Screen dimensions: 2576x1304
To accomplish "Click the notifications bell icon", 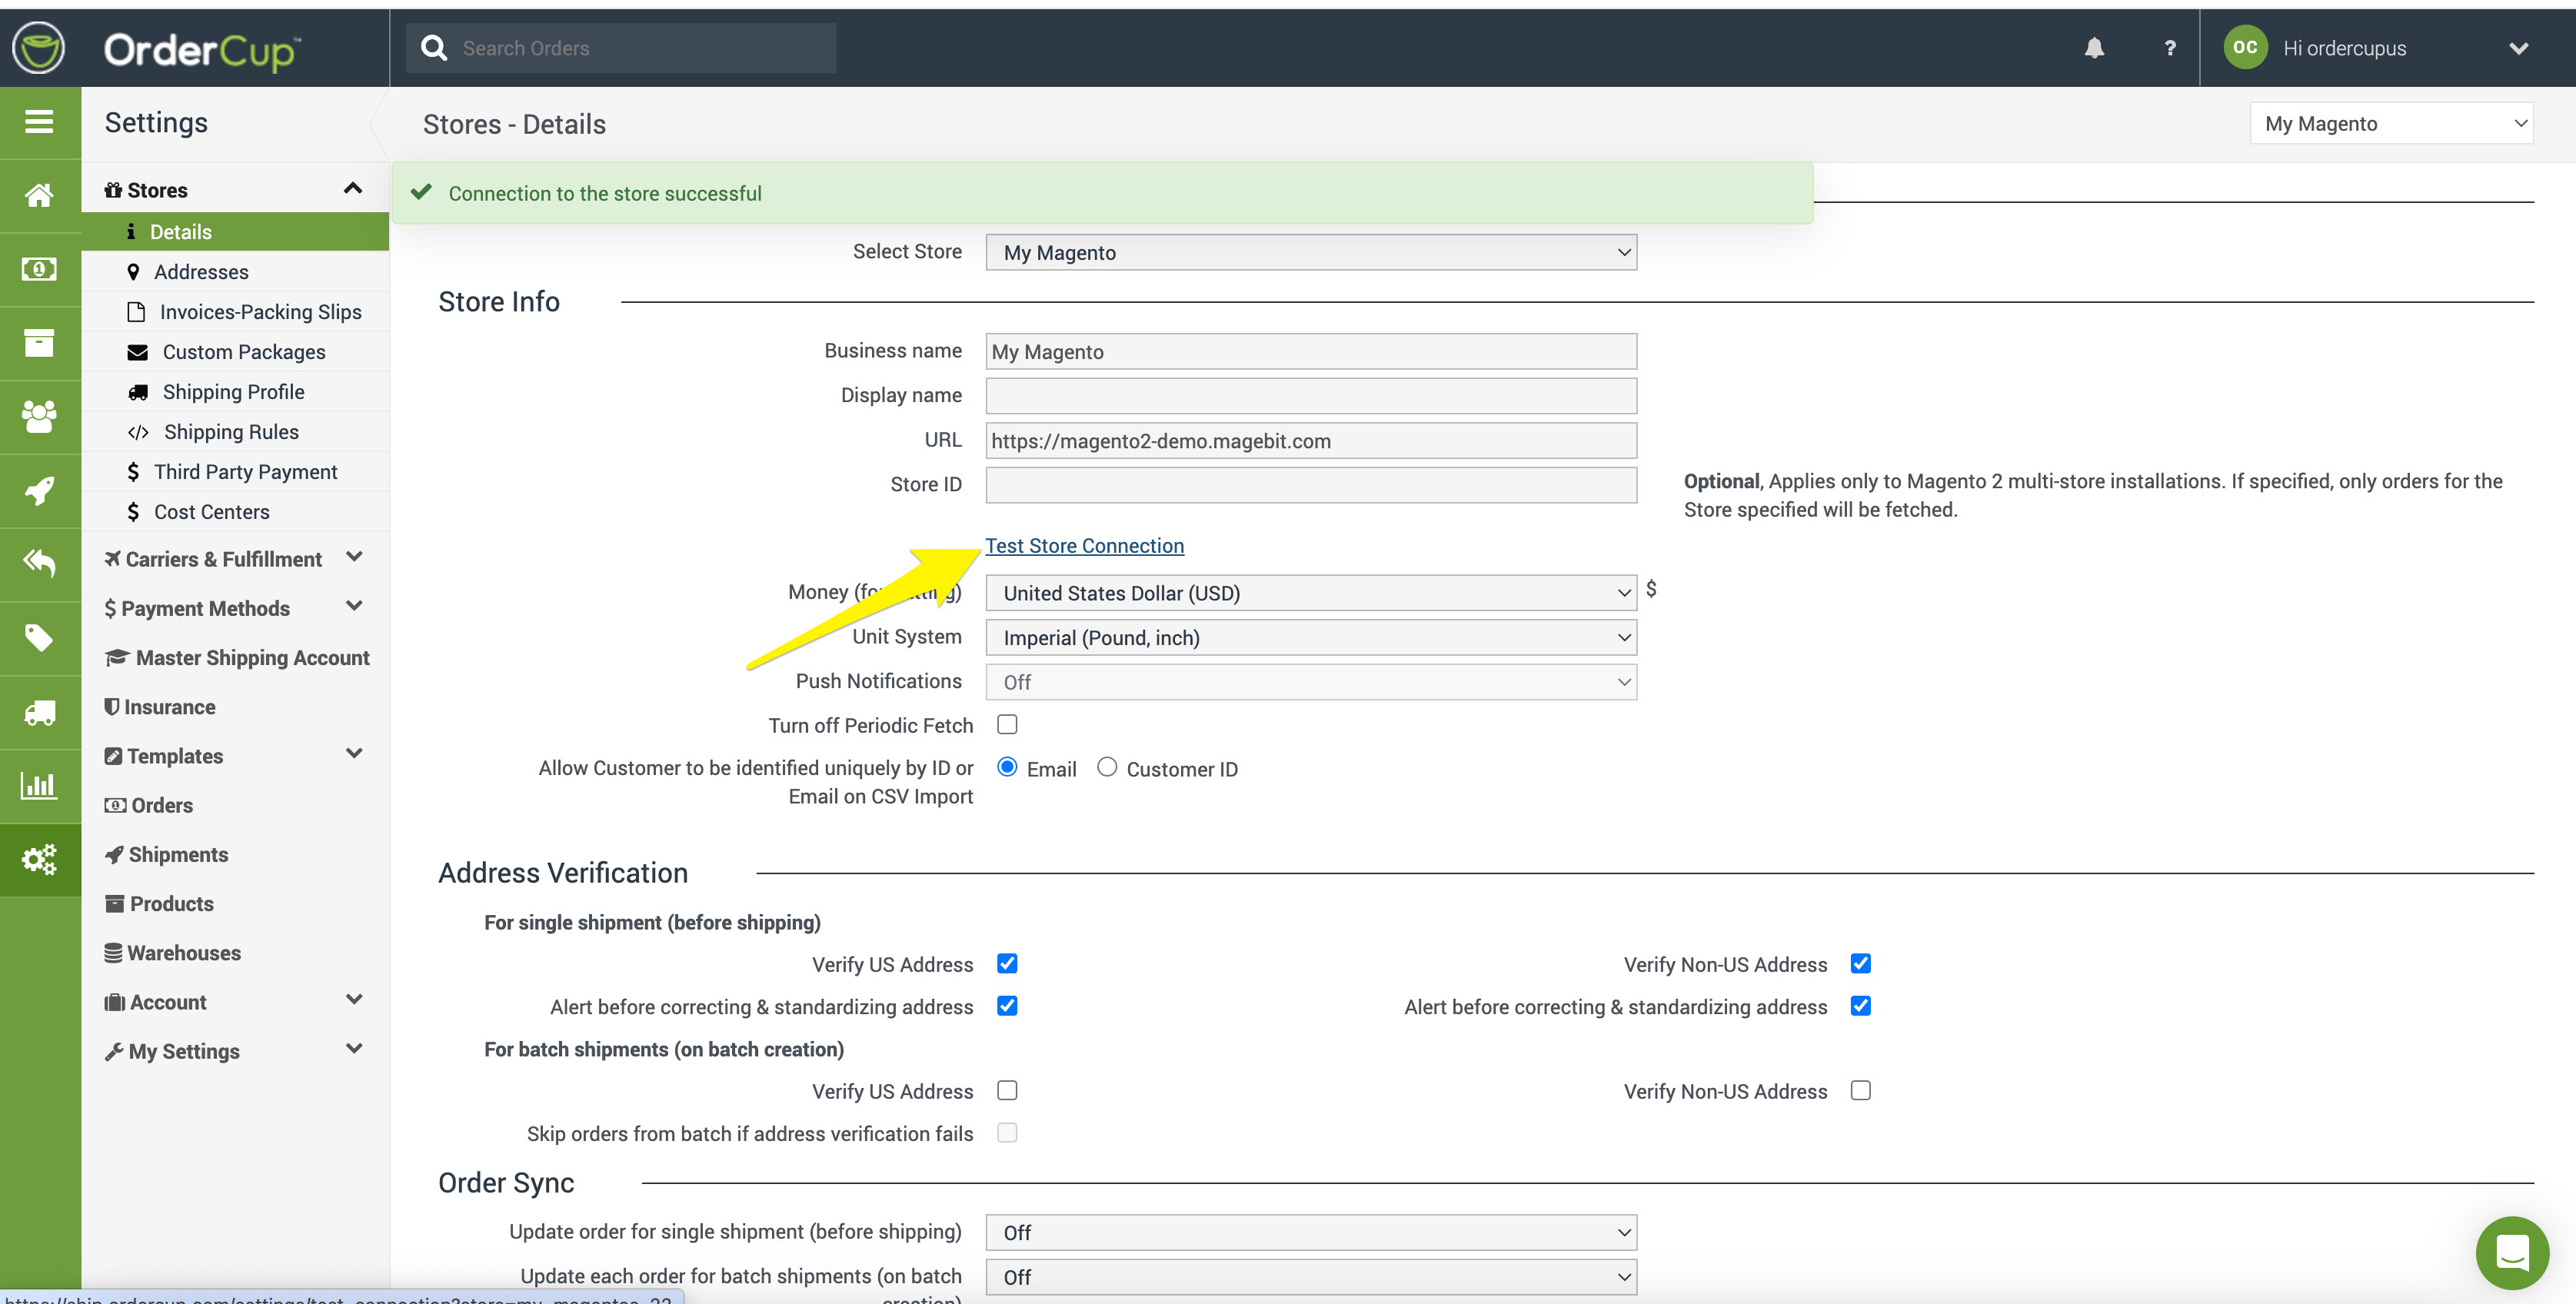I will pyautogui.click(x=2094, y=48).
